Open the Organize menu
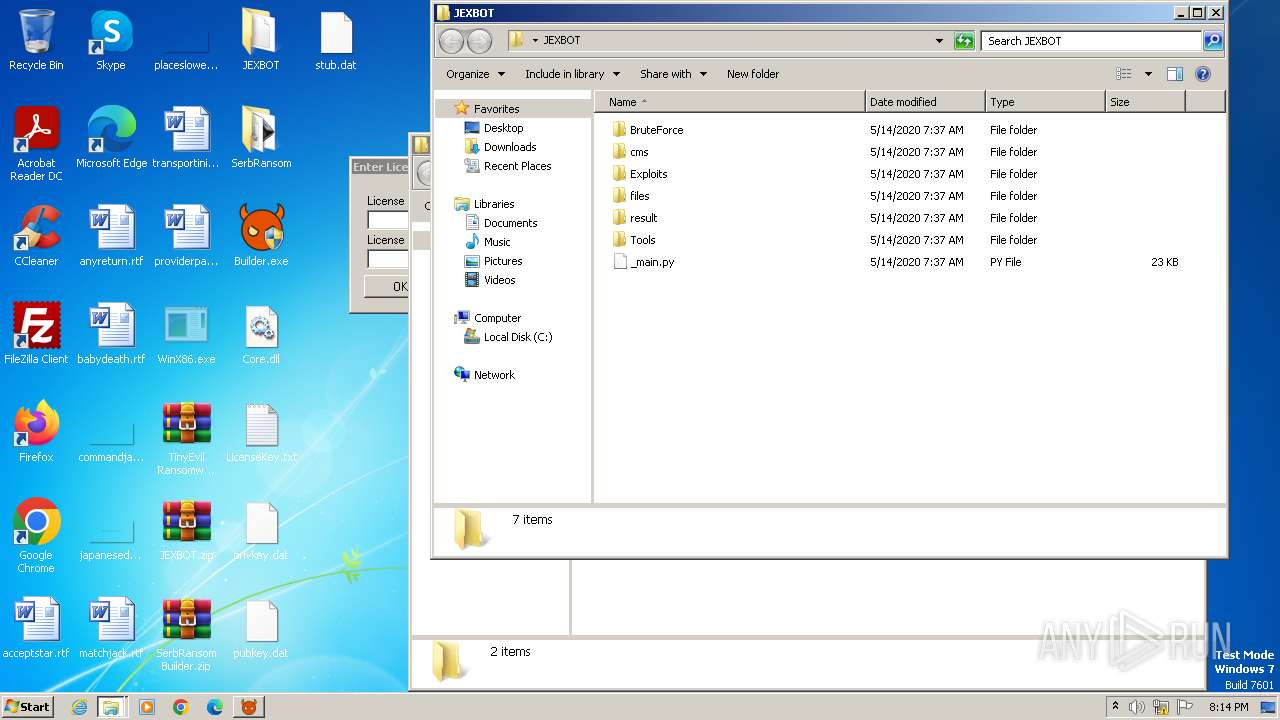 474,74
